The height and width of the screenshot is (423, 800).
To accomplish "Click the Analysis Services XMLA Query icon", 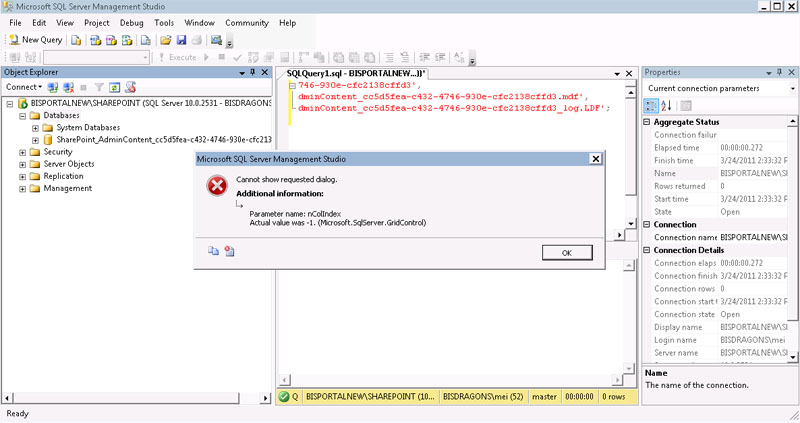I will tap(127, 40).
